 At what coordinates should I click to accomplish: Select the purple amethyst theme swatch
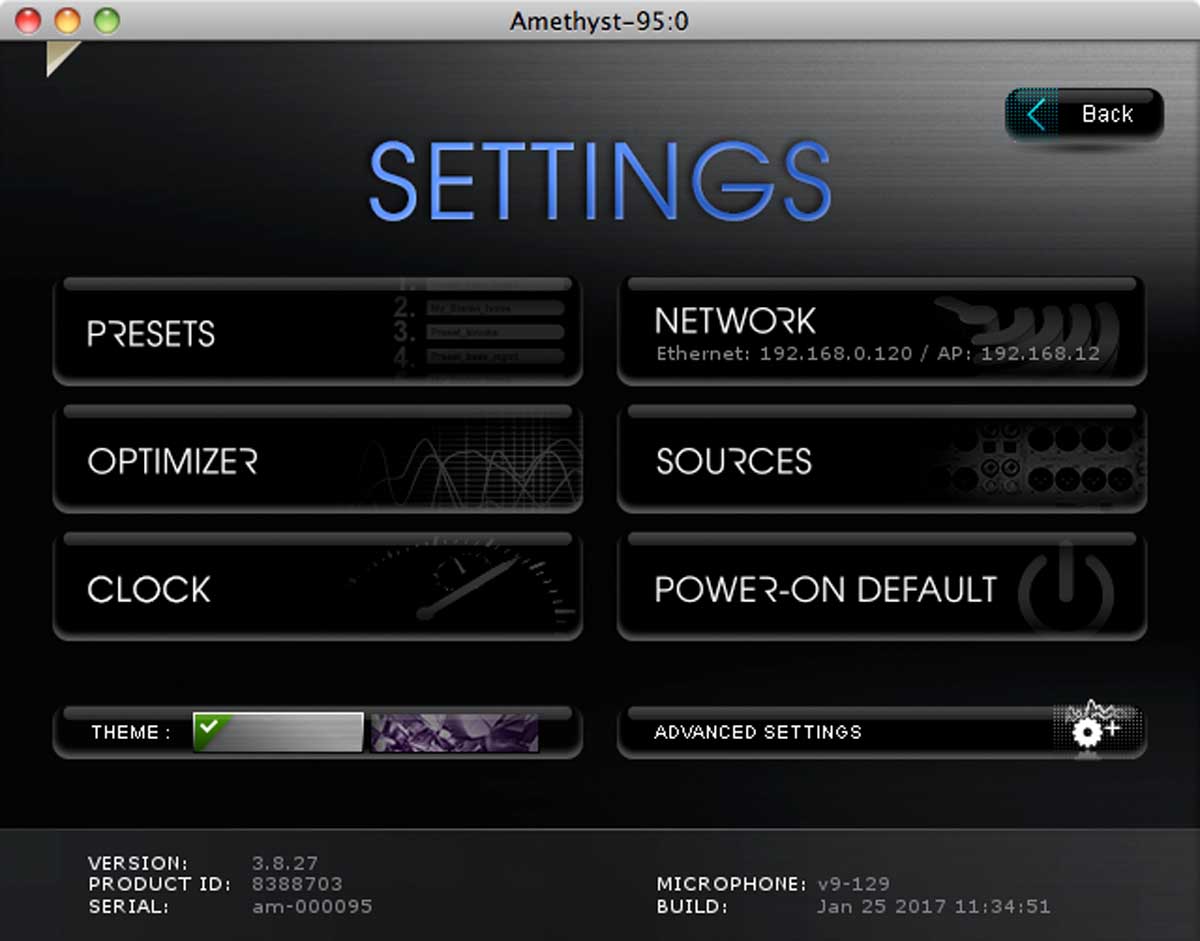454,733
